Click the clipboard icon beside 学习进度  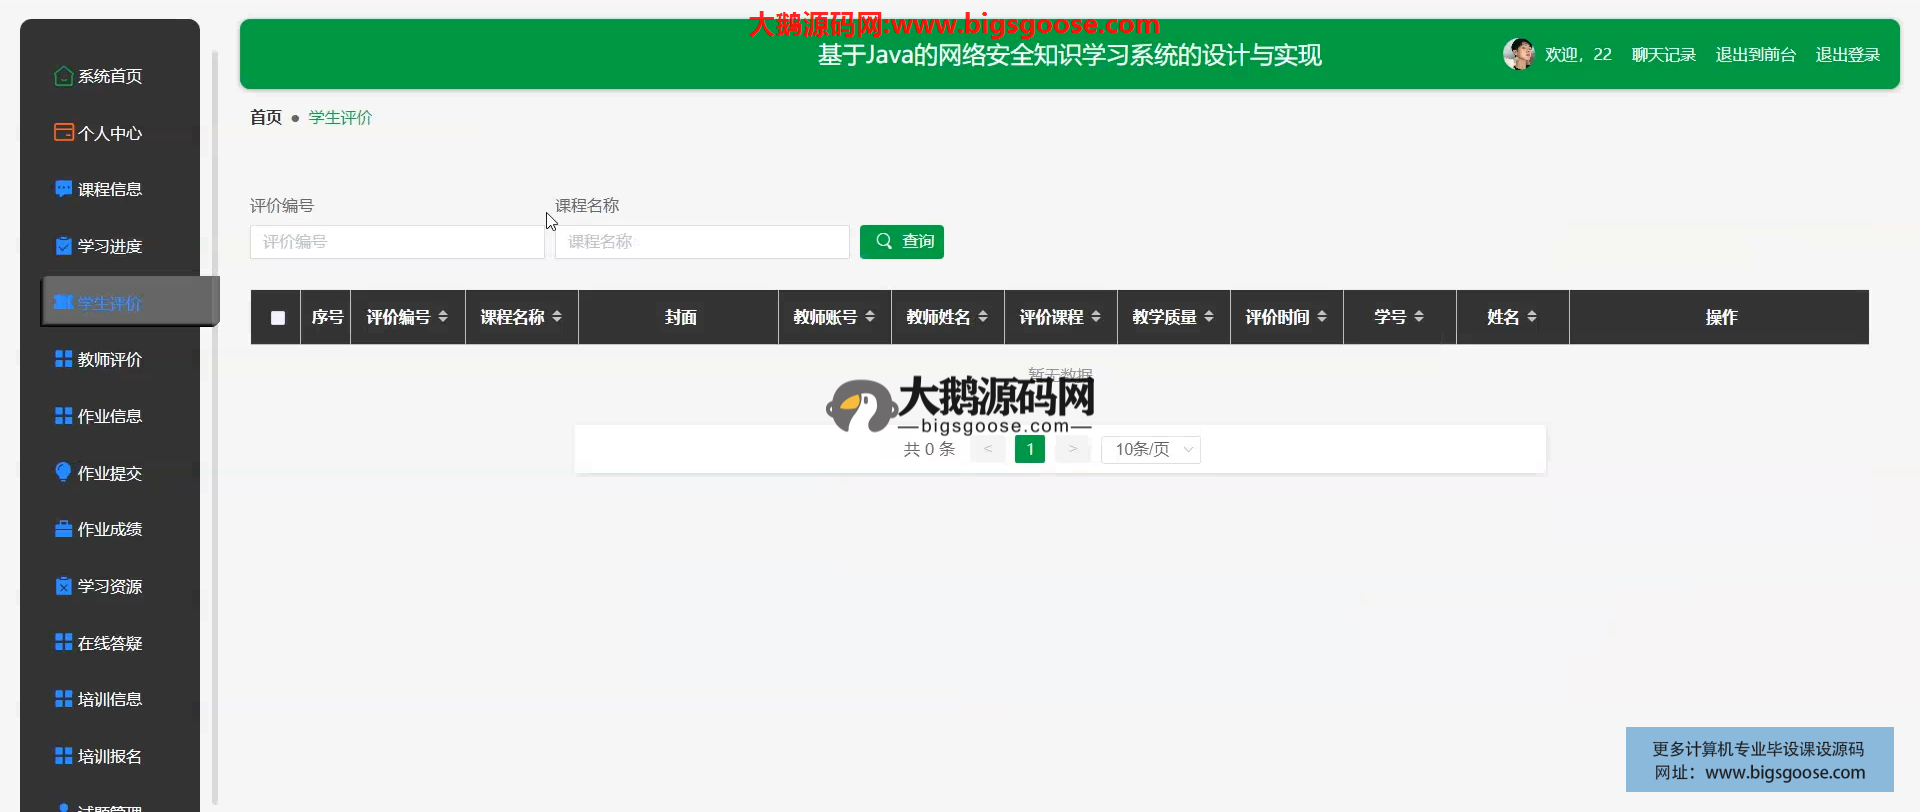63,246
